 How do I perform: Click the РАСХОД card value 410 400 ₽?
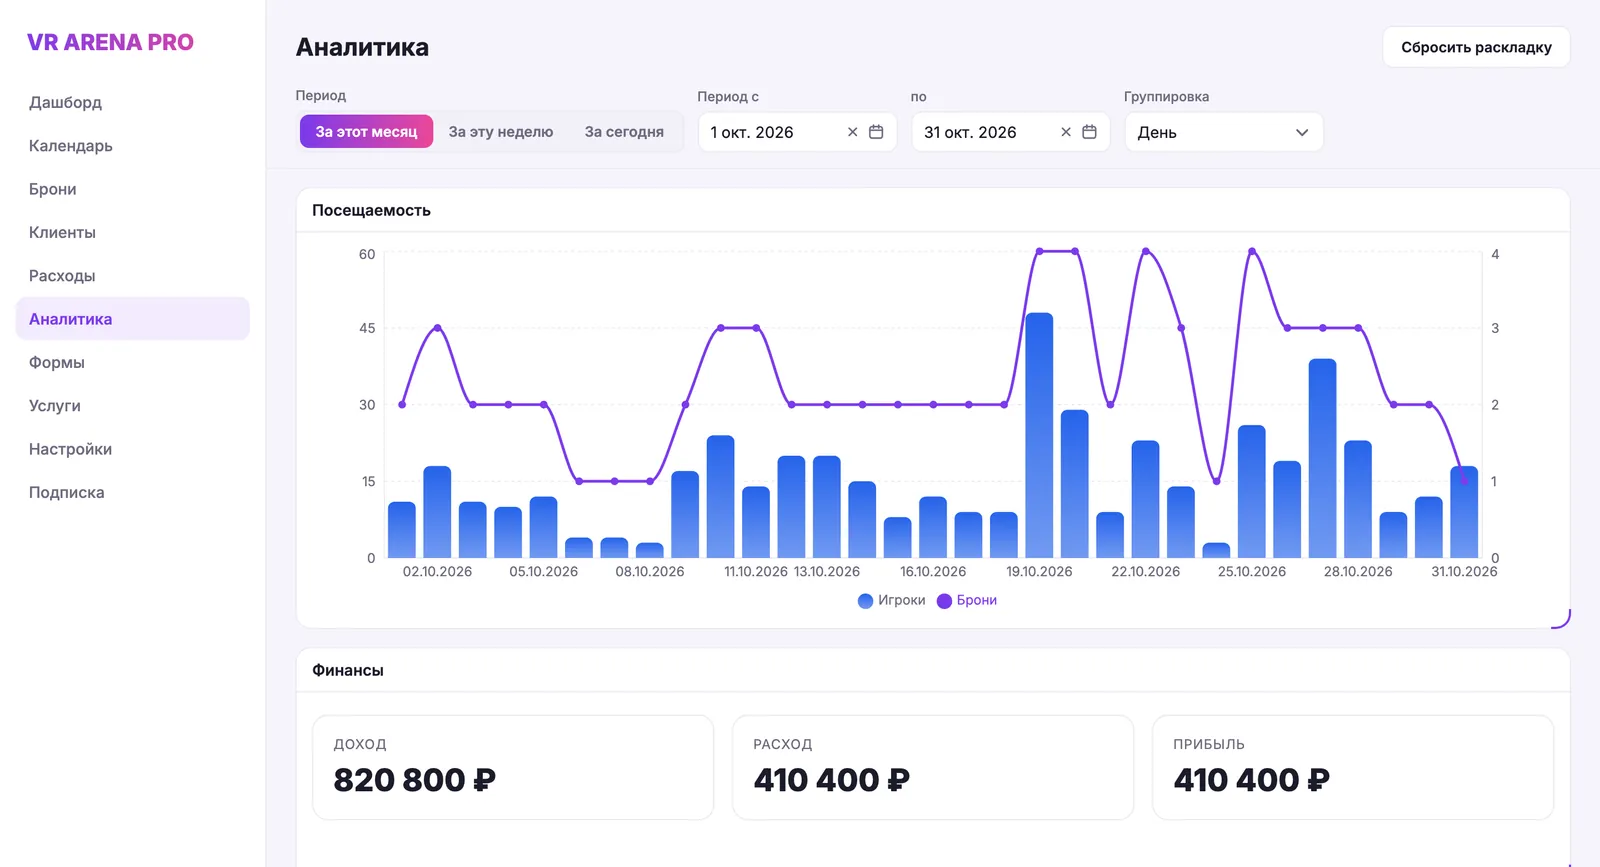831,780
